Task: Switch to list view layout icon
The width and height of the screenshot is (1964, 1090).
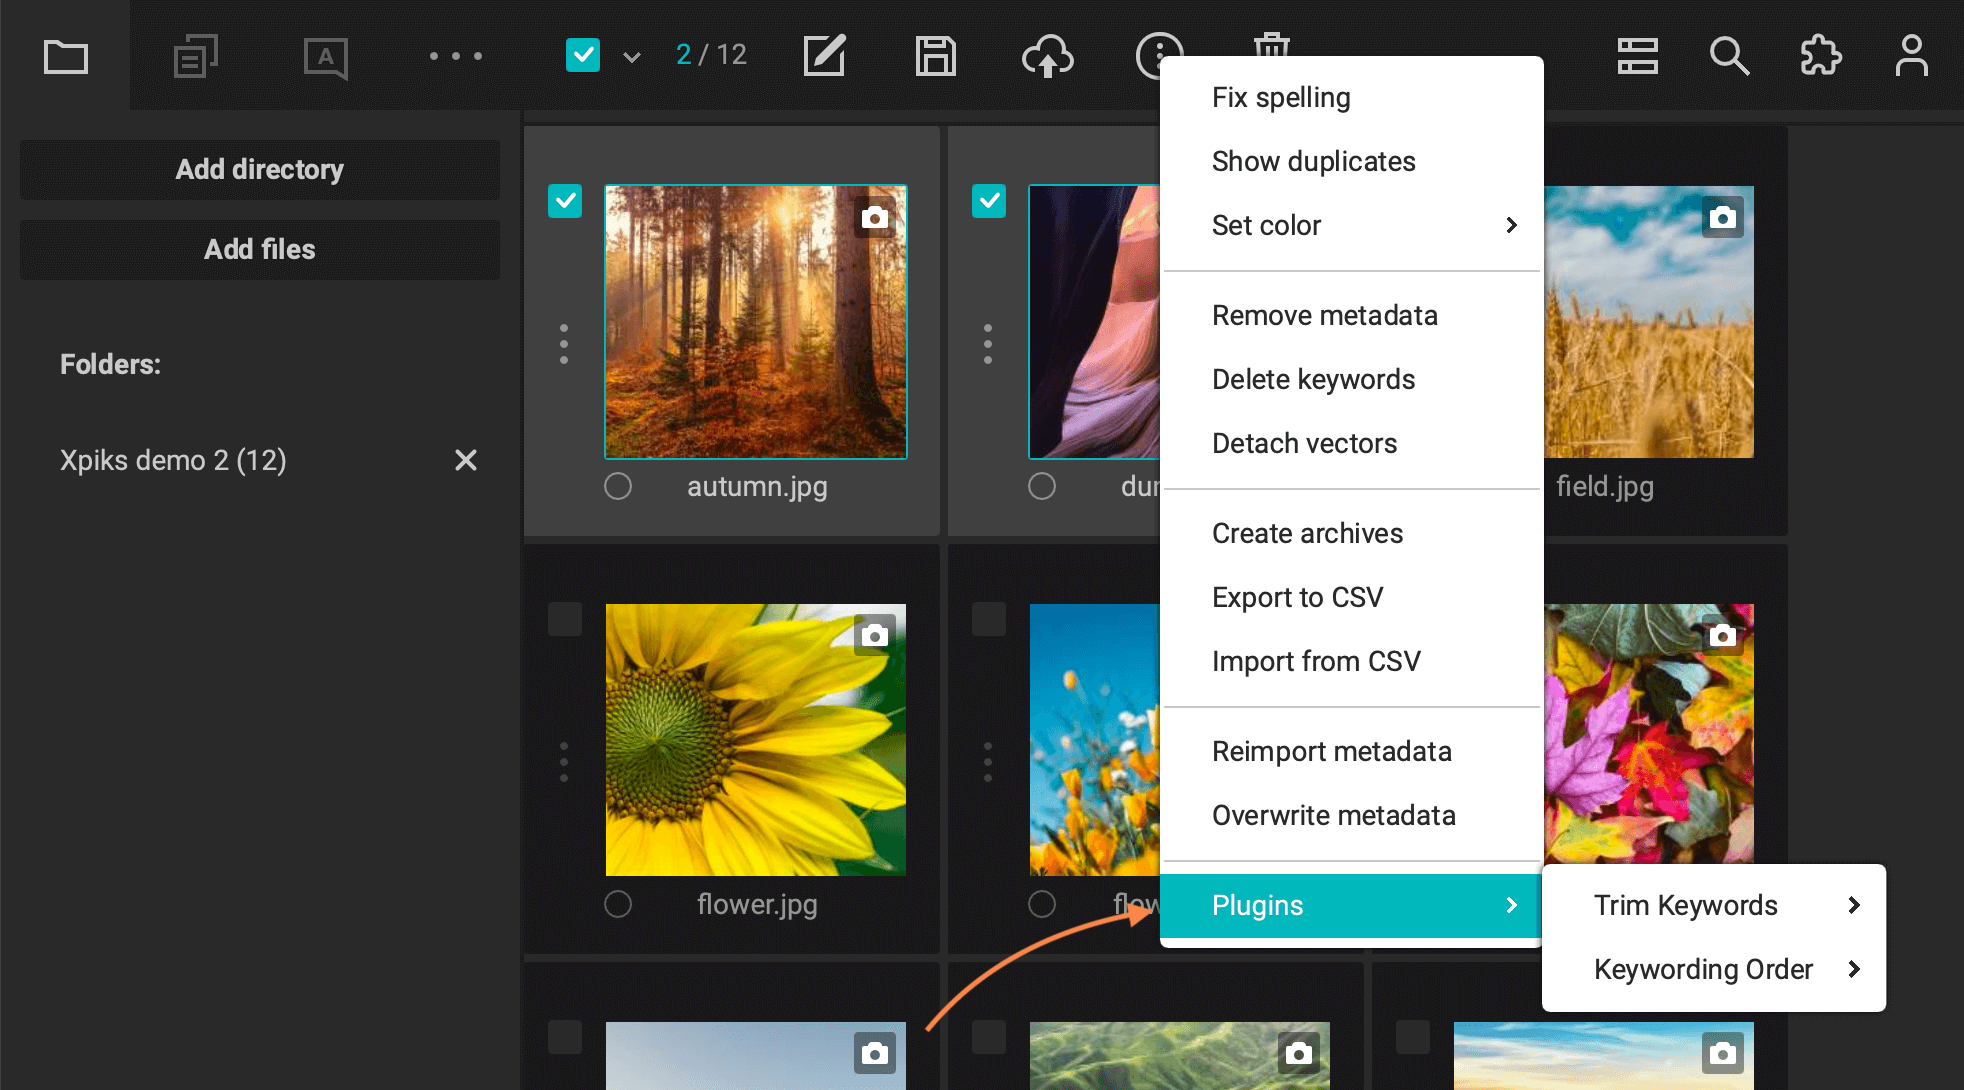Action: click(1637, 55)
